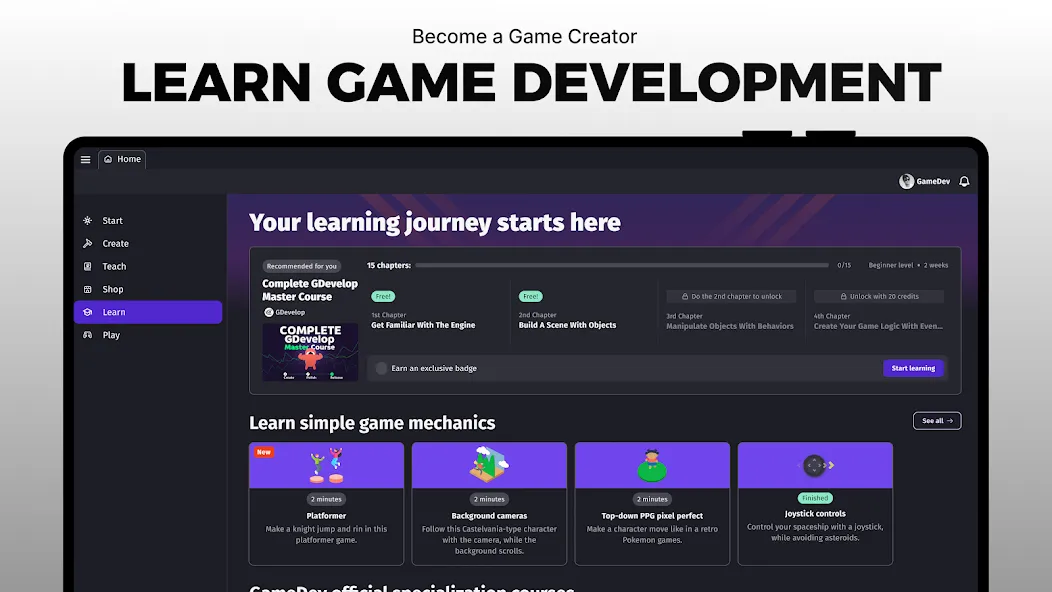
Task: Click the 0/15 progress count
Action: coord(844,265)
